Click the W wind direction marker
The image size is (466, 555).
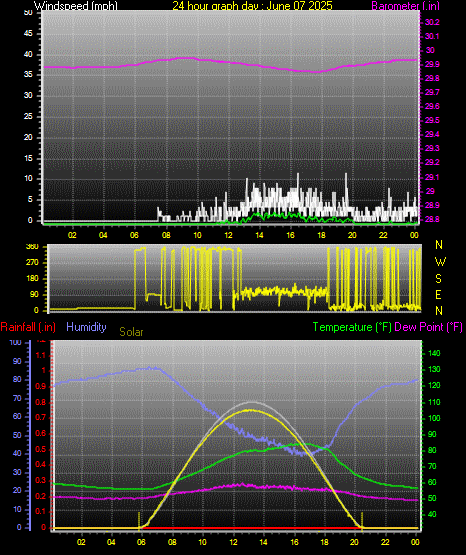click(x=440, y=262)
